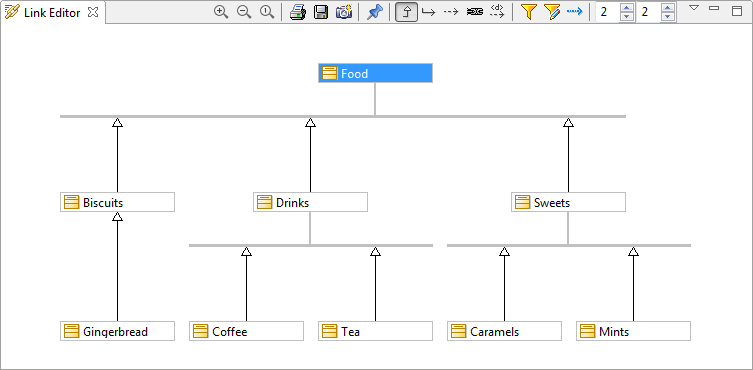The height and width of the screenshot is (370, 753).
Task: Select the Food class node
Action: click(376, 74)
